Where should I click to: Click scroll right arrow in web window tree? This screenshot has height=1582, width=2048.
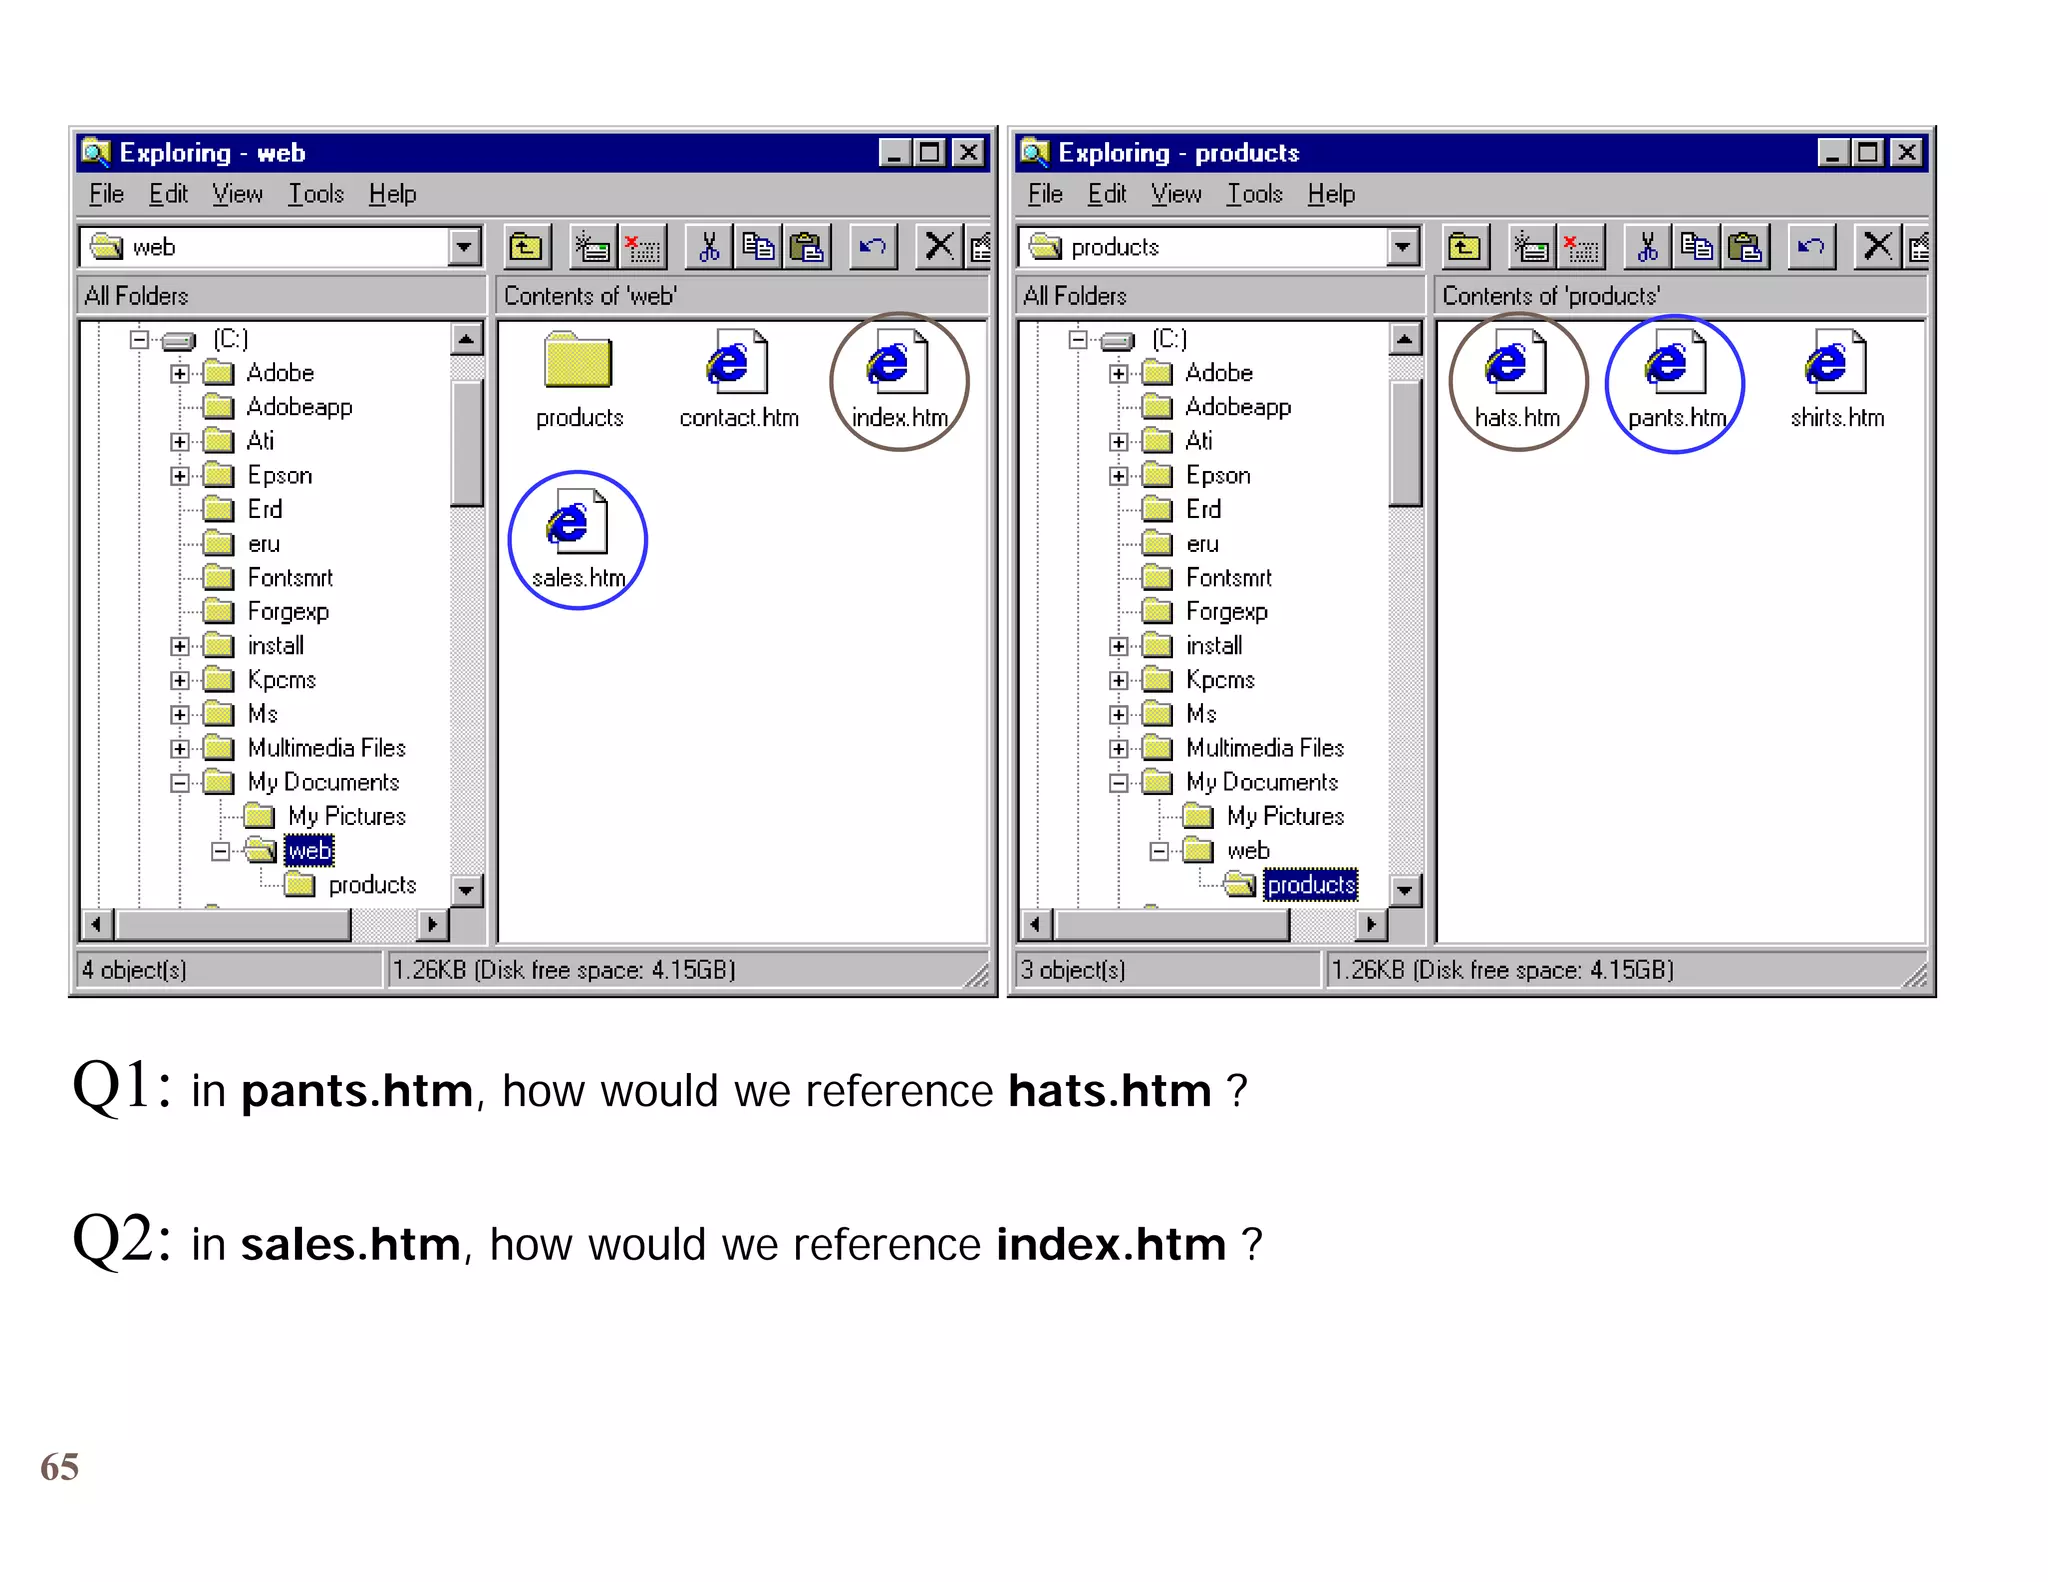coord(431,925)
